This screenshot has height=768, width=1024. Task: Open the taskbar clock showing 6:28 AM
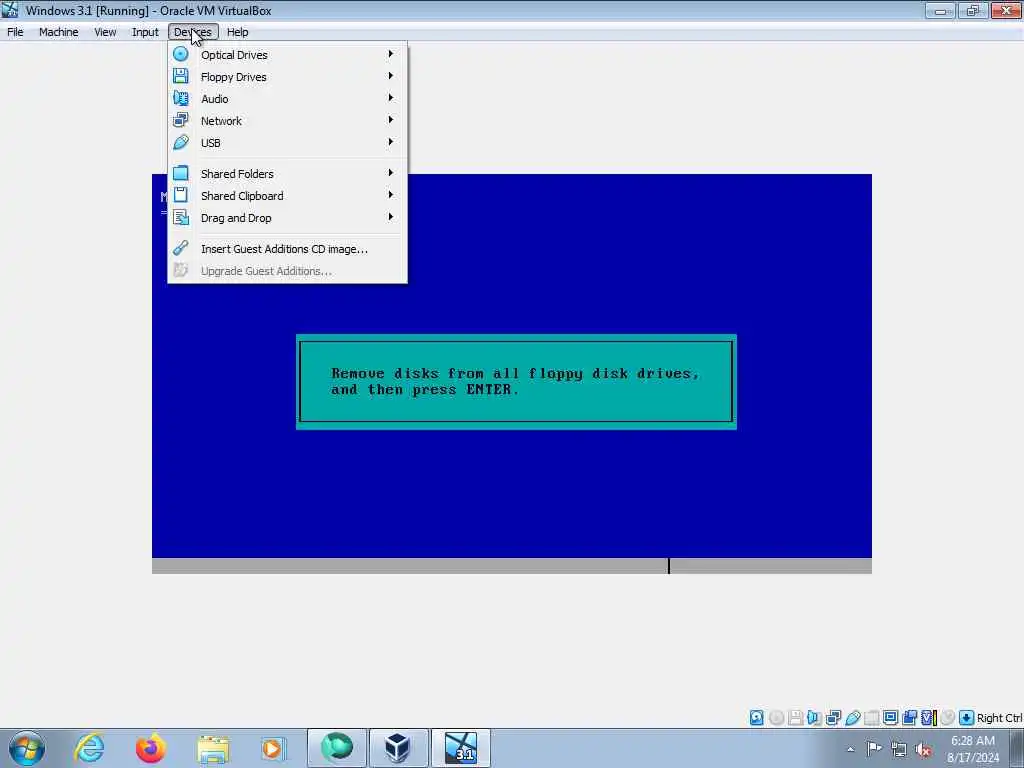[x=973, y=749]
